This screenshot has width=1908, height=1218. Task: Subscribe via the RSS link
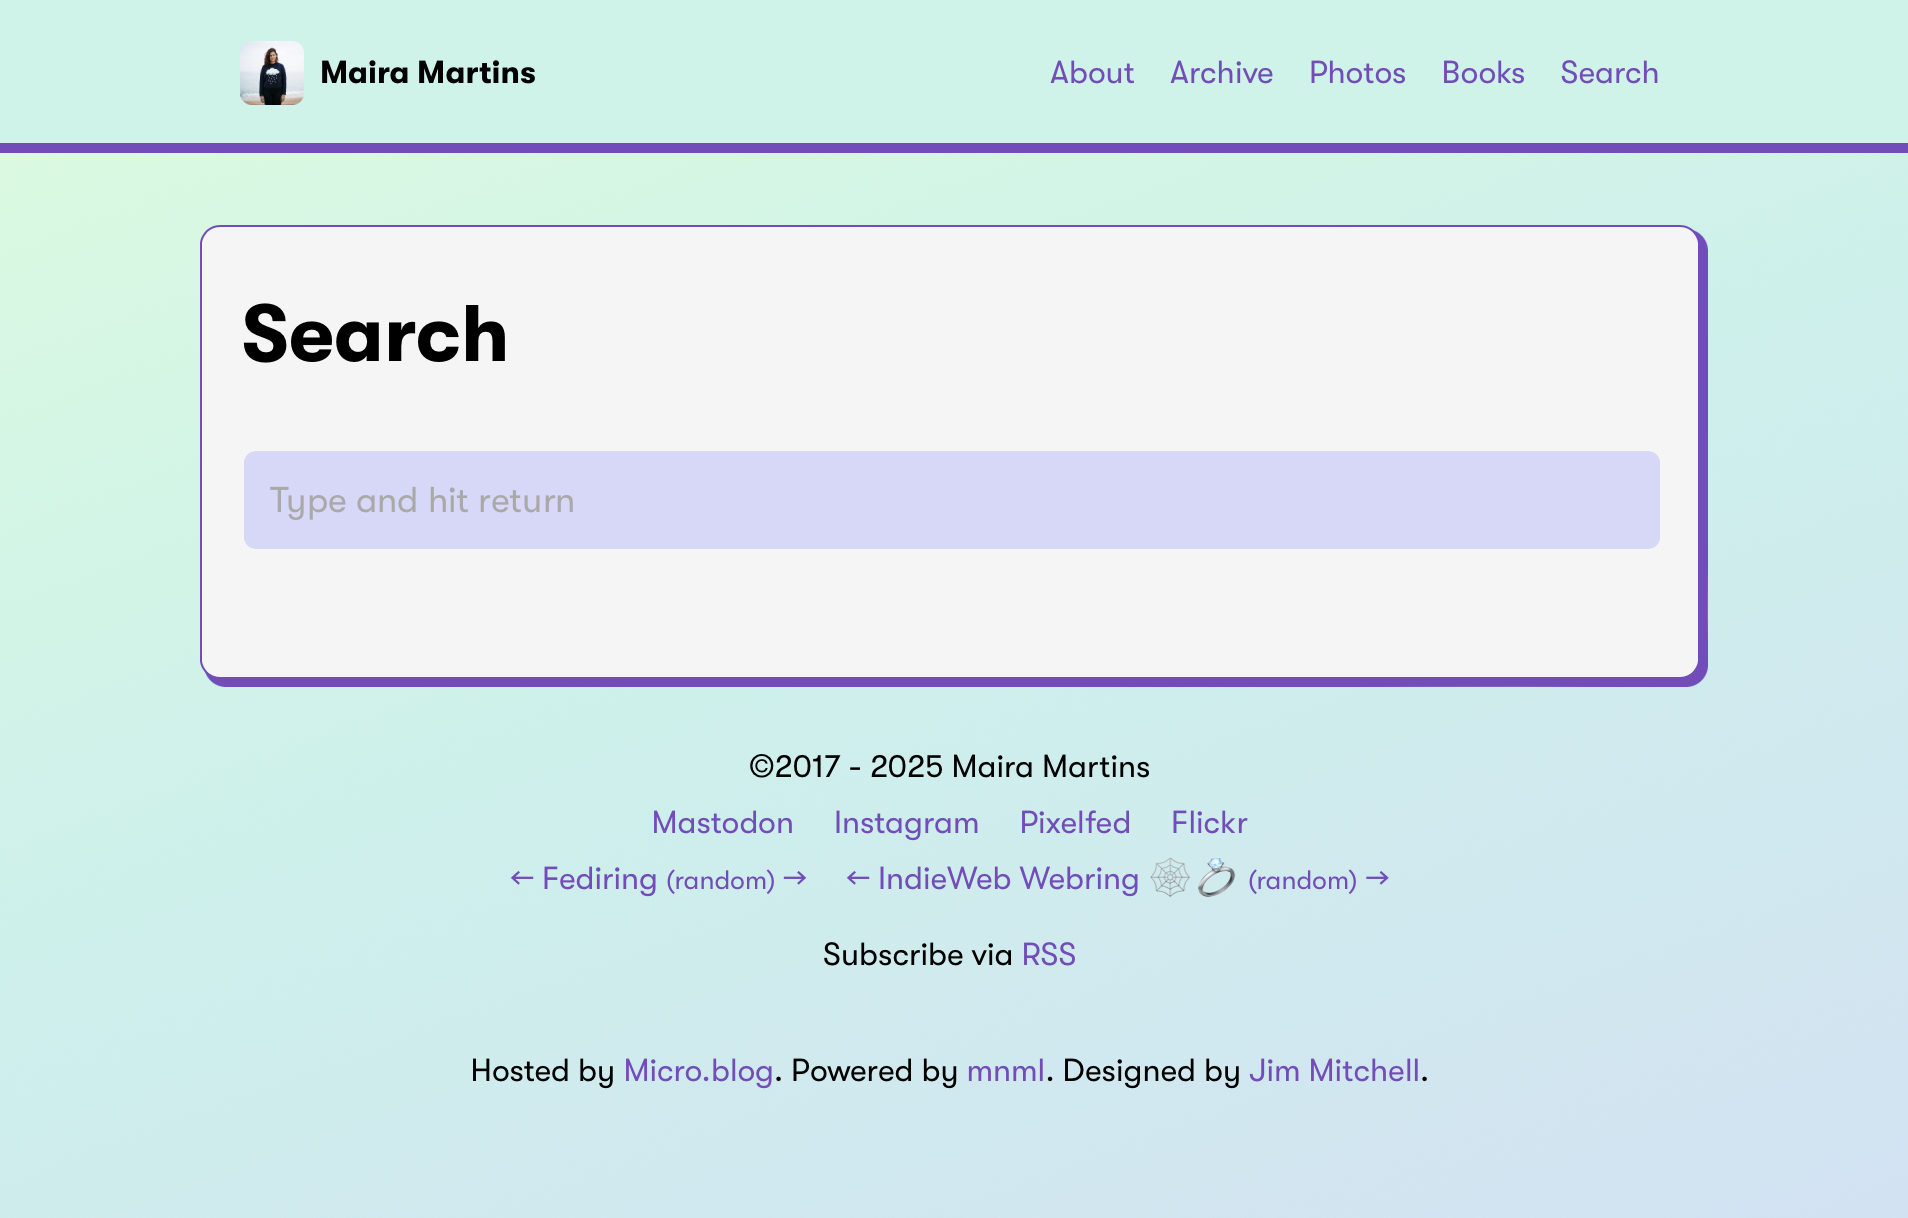1048,954
